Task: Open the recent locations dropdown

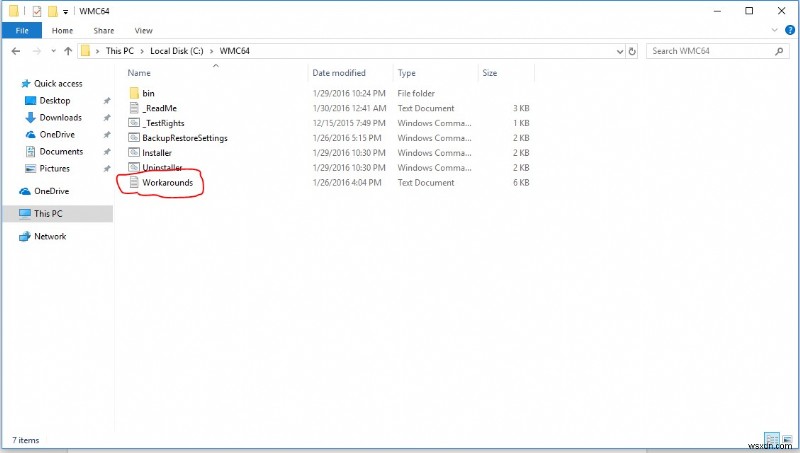Action: point(53,51)
